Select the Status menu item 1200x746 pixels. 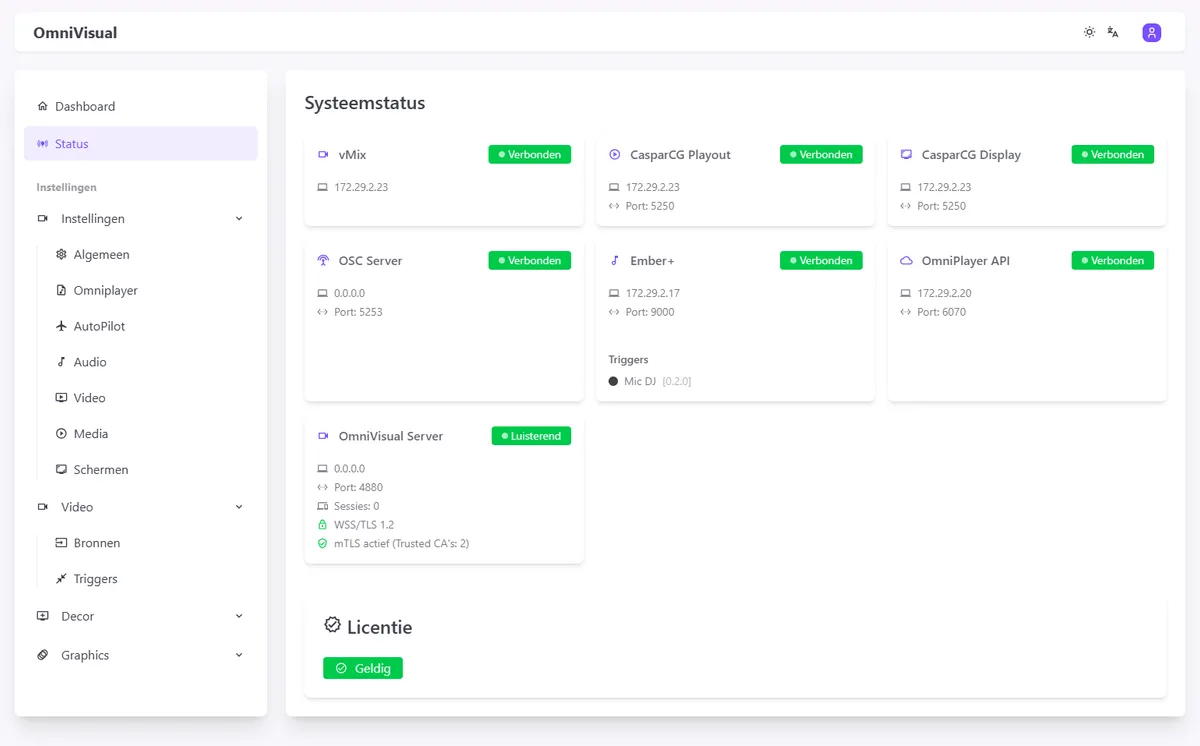tap(141, 144)
